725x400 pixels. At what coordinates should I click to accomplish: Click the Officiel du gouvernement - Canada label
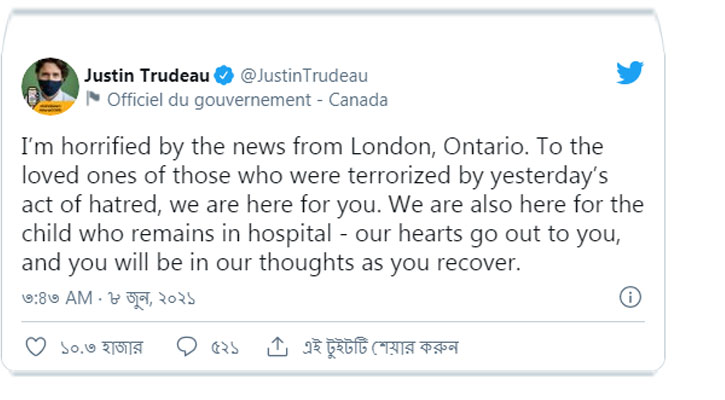(247, 100)
